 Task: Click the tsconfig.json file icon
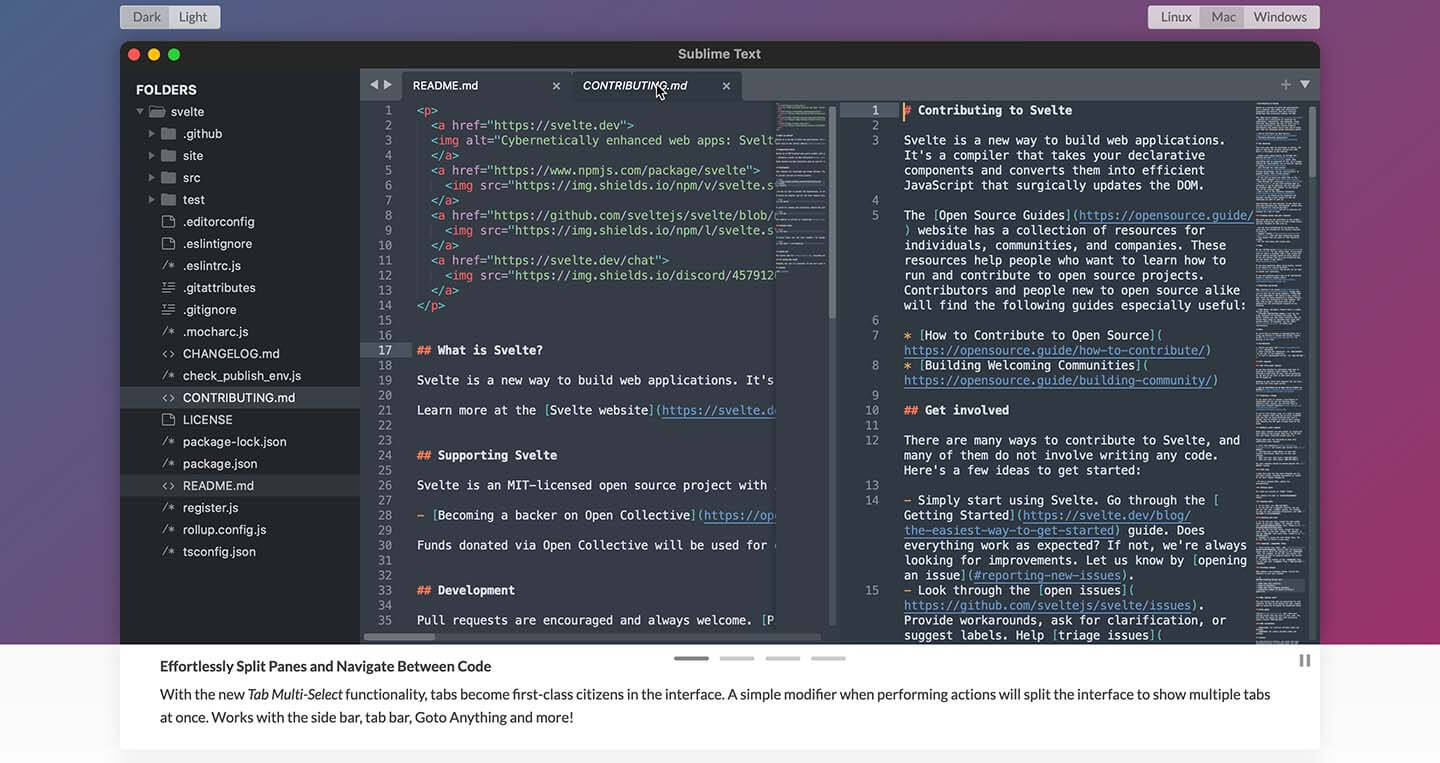(x=168, y=552)
